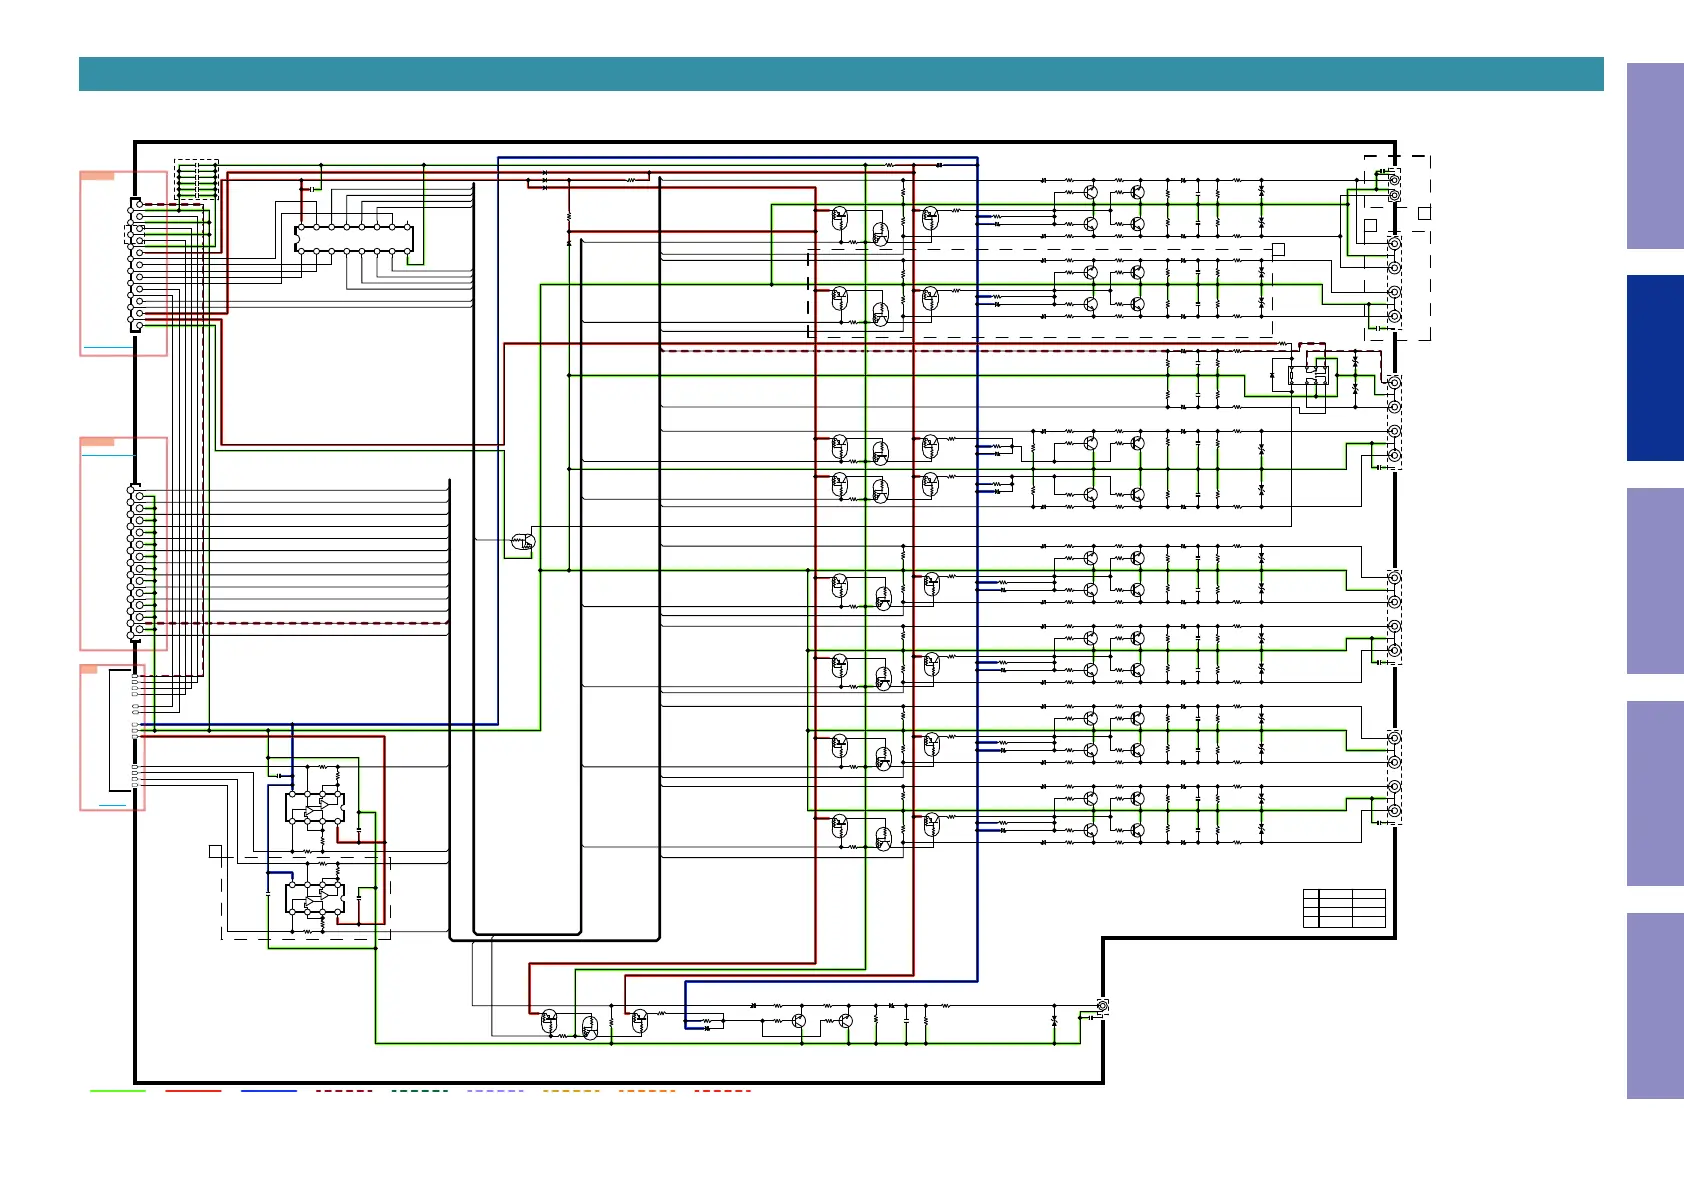1684x1191 pixels.
Task: Select the top-left multi-pin connector
Action: [x=137, y=265]
